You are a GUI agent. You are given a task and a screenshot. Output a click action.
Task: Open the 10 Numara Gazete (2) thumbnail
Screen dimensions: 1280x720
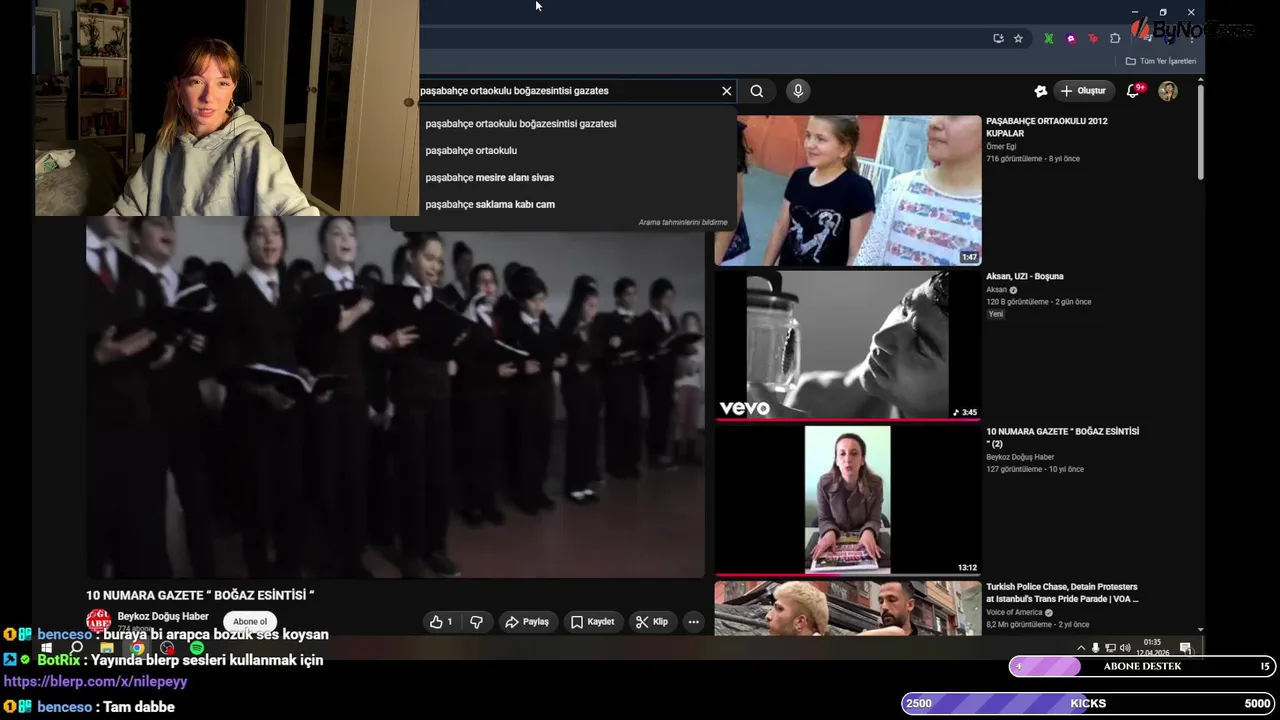tap(848, 500)
